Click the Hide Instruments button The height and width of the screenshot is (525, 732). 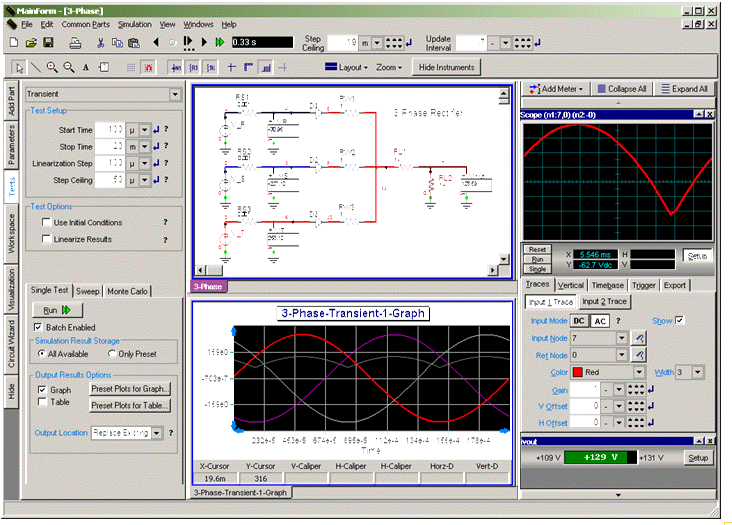click(x=447, y=67)
